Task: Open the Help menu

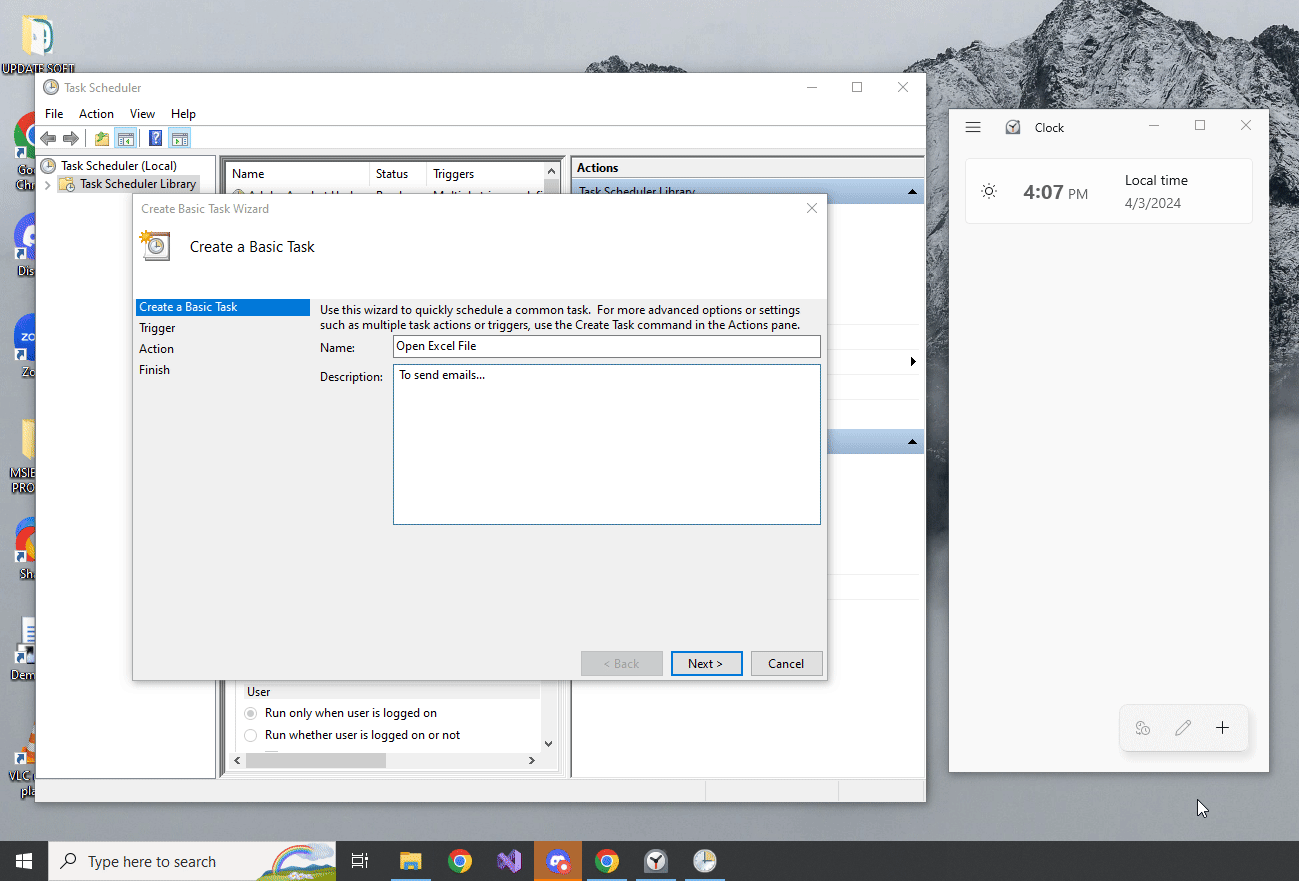Action: point(183,114)
